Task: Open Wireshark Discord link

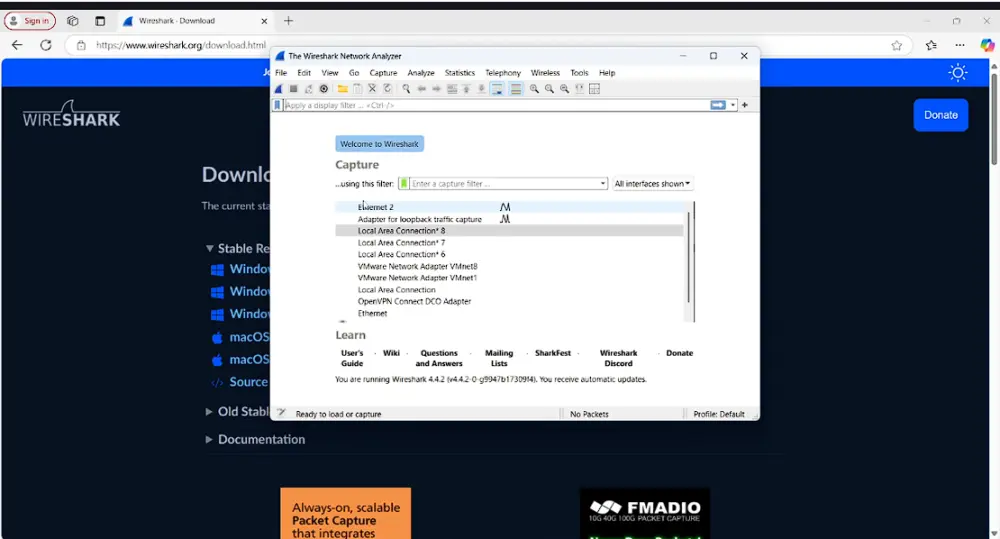Action: pos(618,358)
